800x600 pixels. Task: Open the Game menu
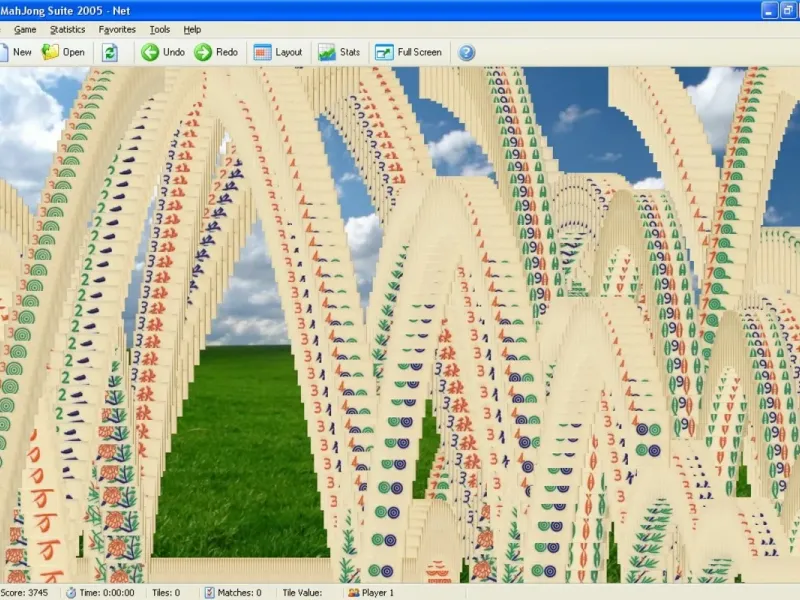[25, 30]
